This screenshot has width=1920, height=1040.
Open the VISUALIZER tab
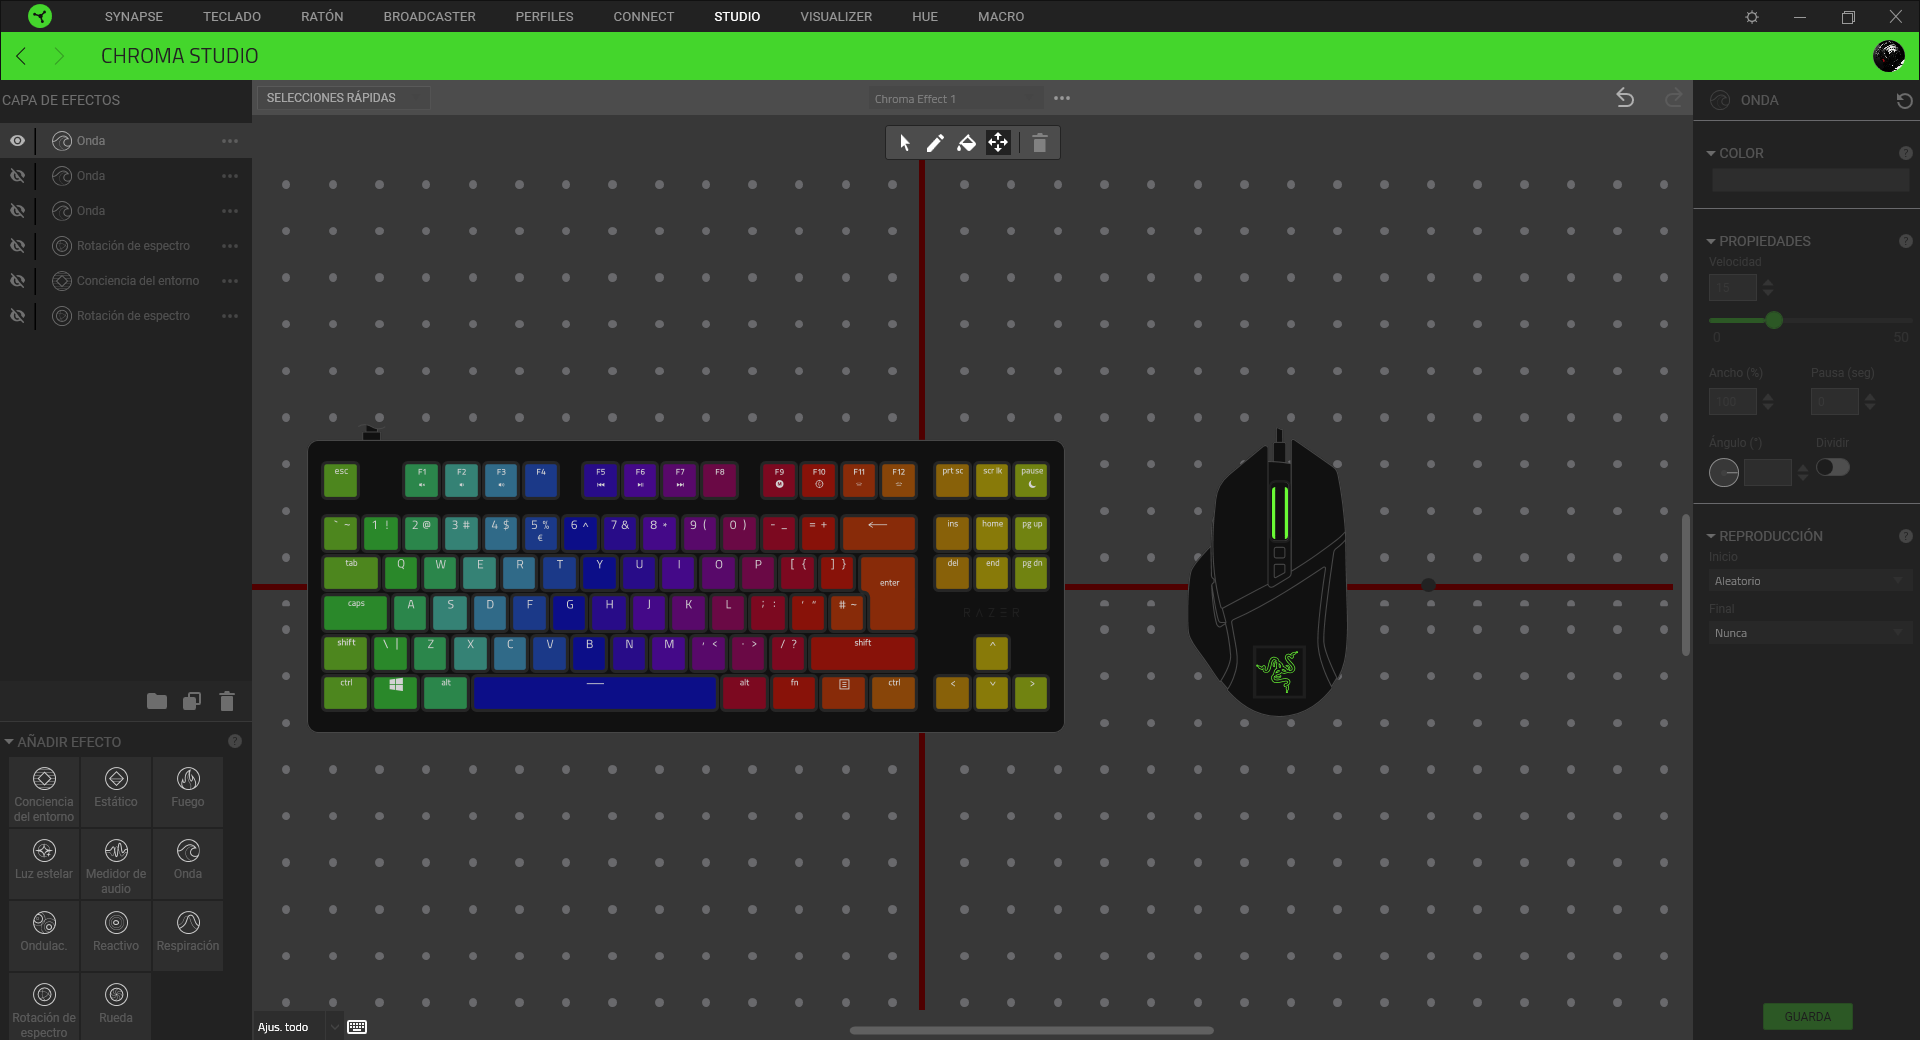(836, 17)
